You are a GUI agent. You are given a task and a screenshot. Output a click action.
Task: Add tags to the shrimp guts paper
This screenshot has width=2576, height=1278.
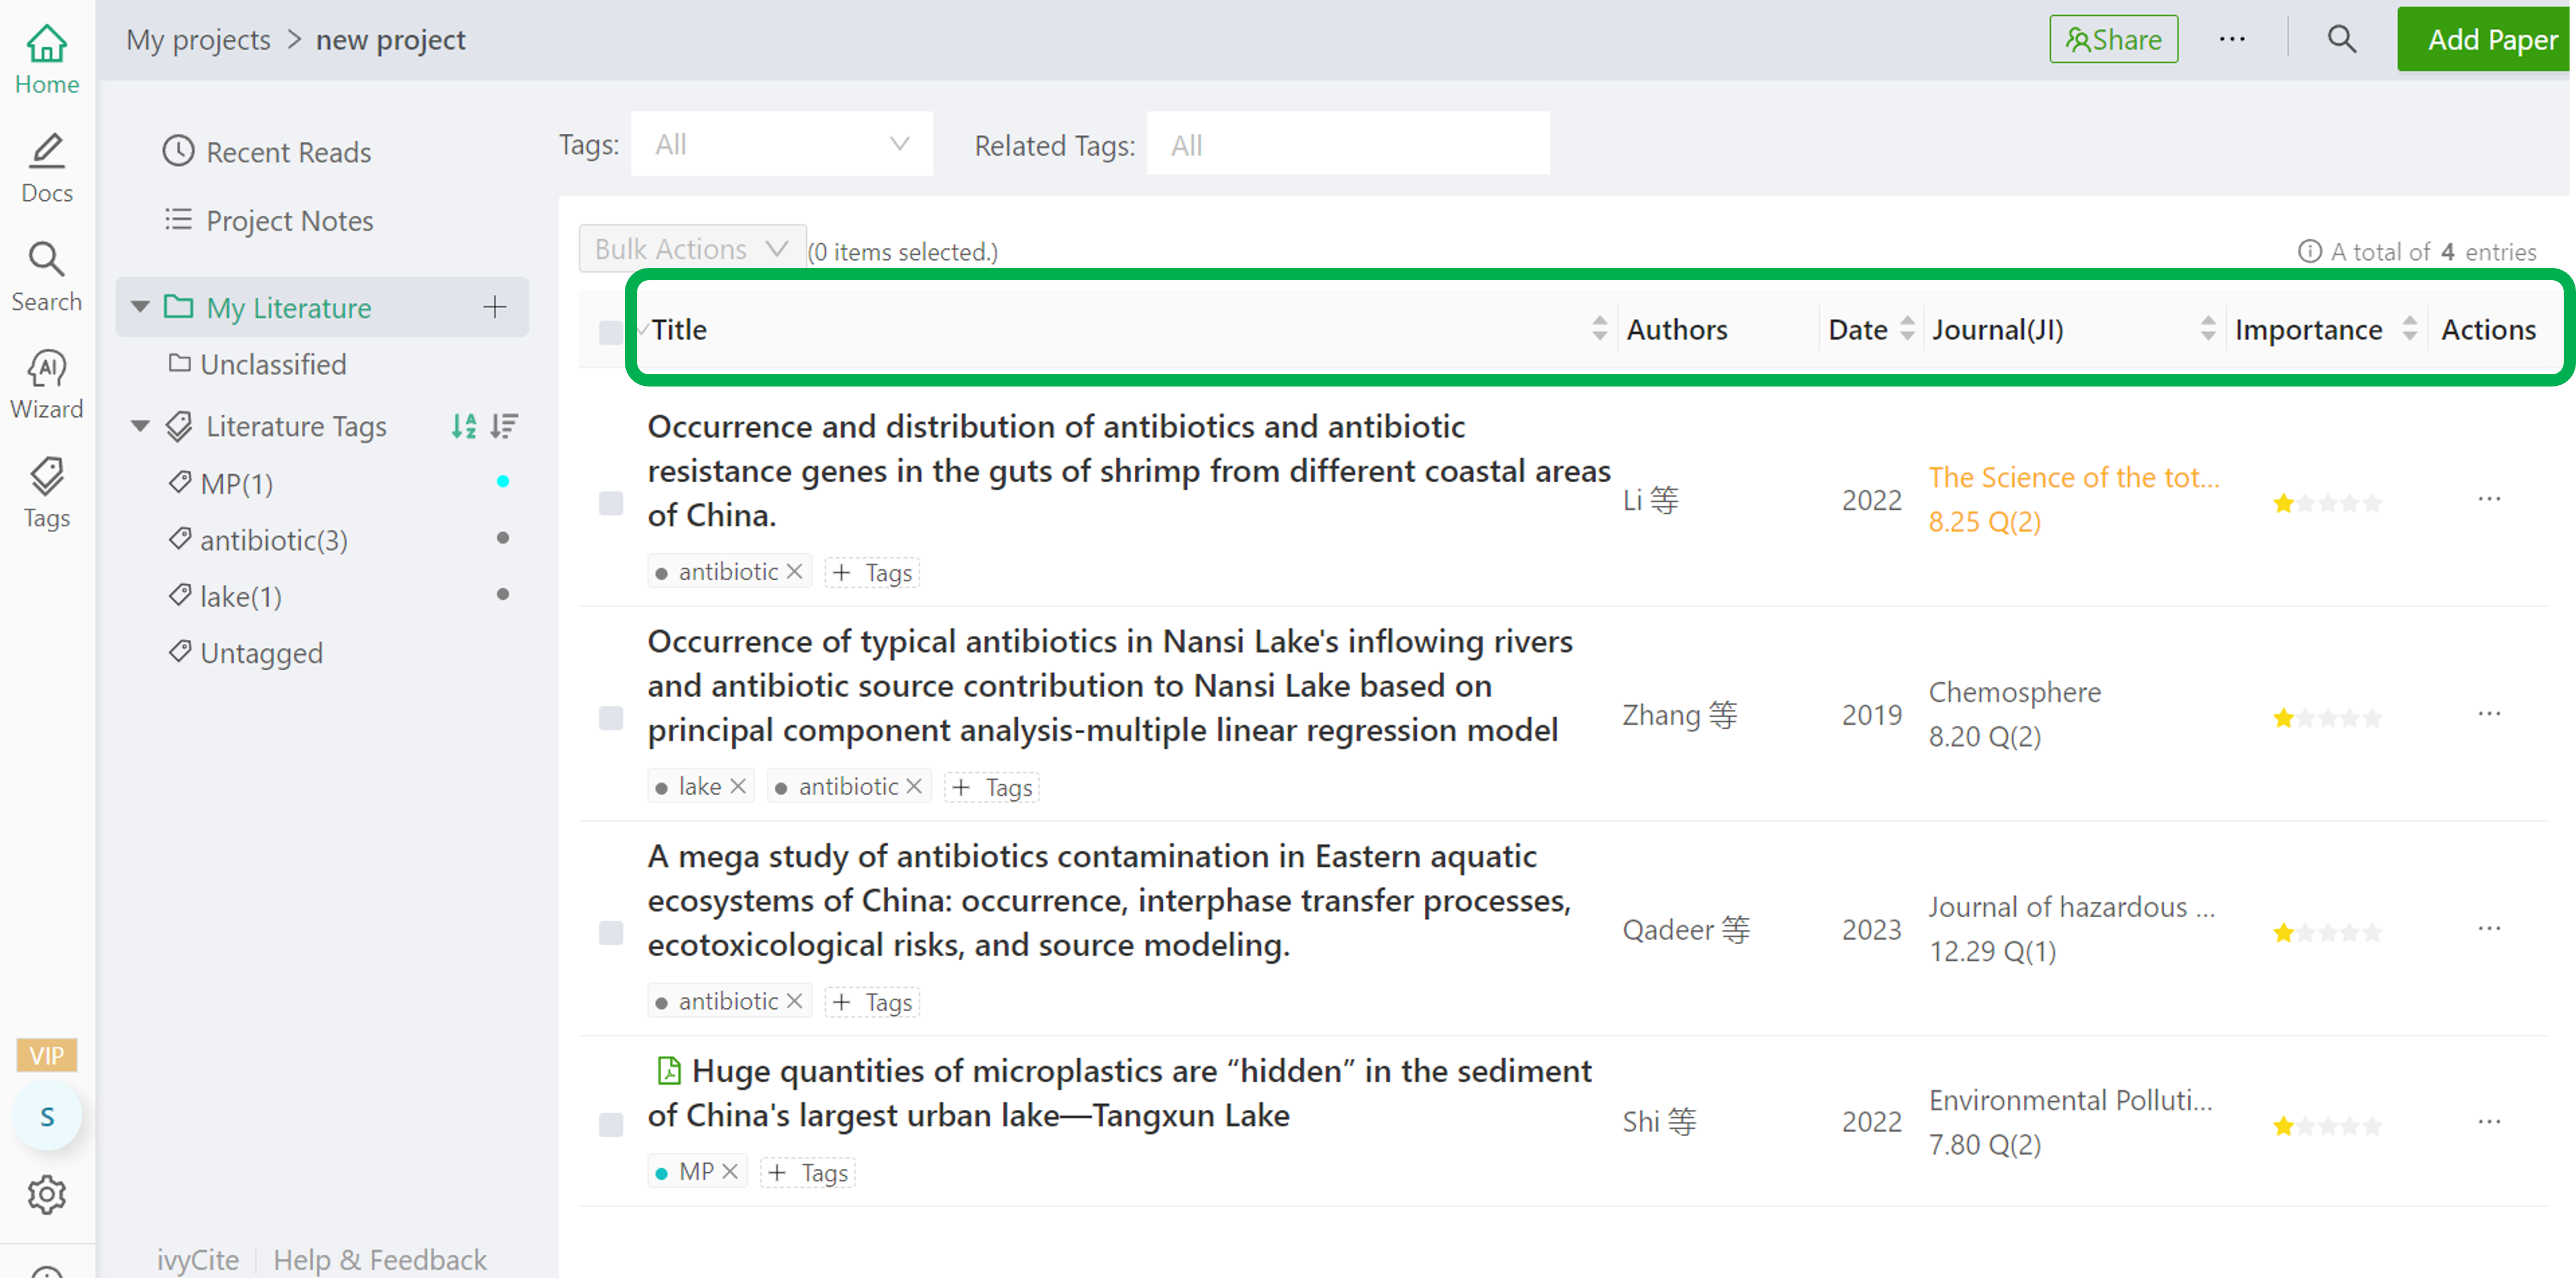coord(872,572)
